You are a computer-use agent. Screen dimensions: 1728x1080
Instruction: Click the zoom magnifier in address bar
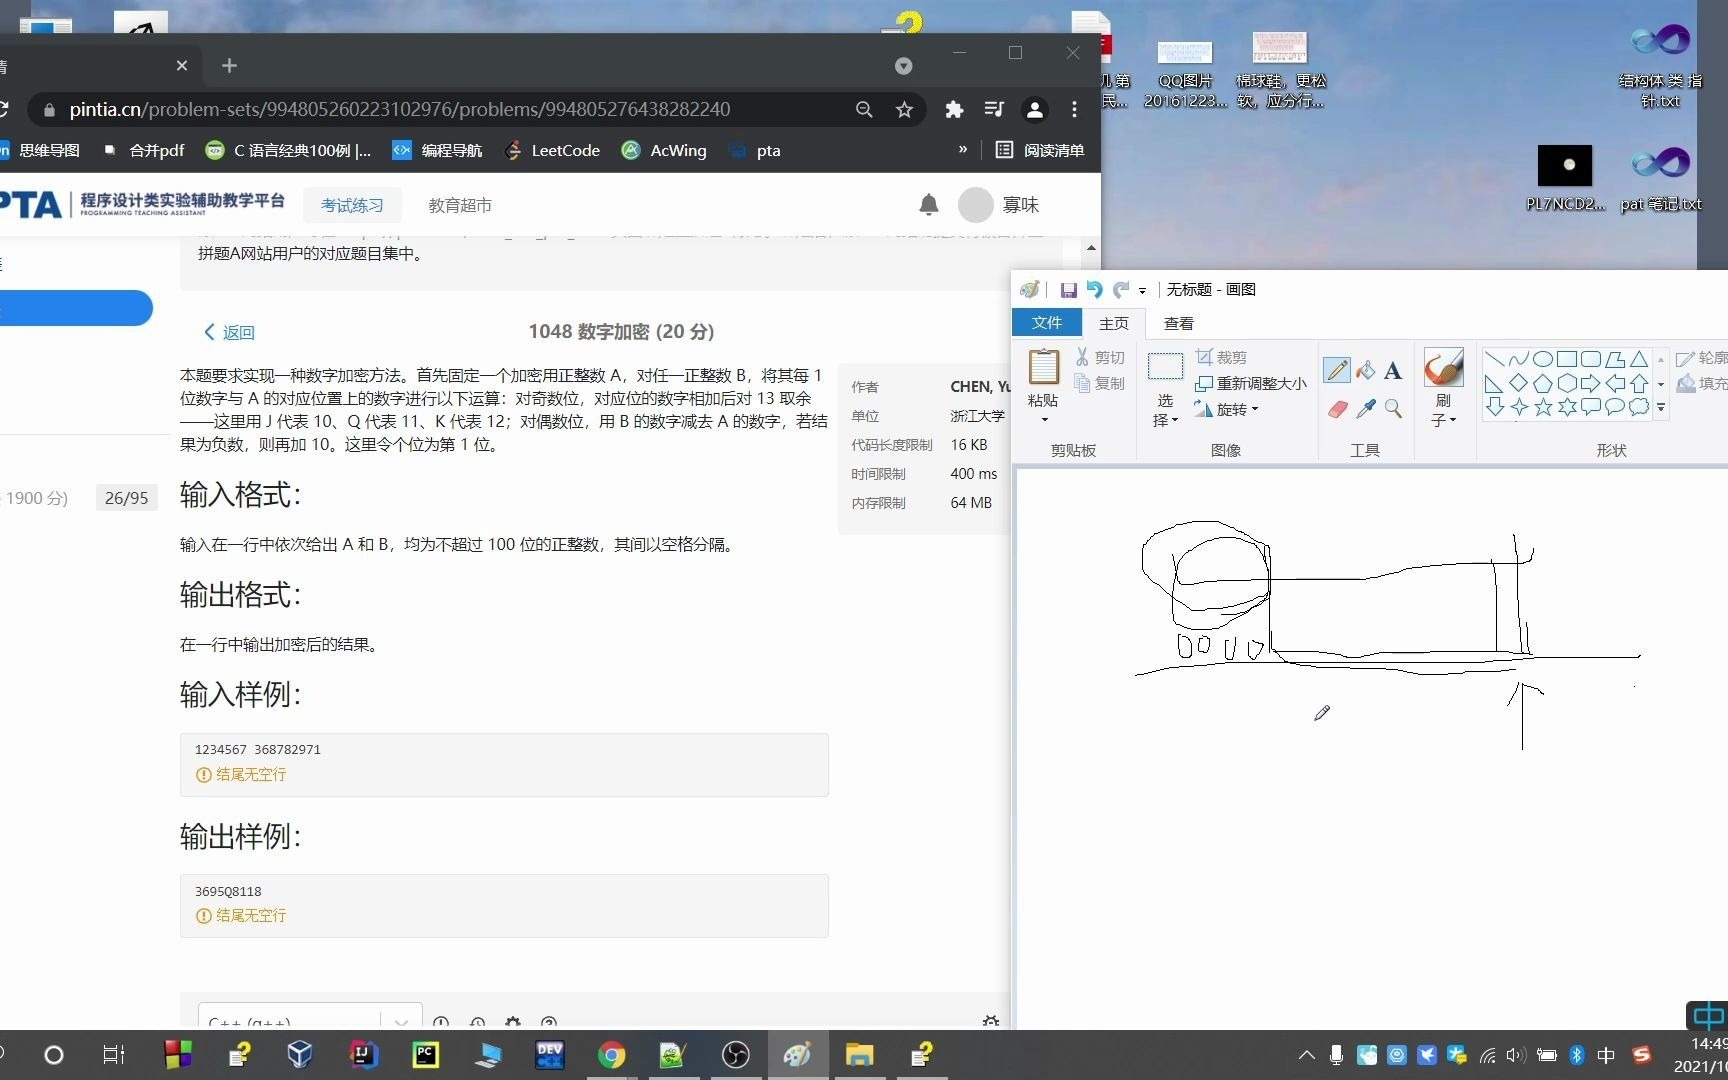[865, 110]
